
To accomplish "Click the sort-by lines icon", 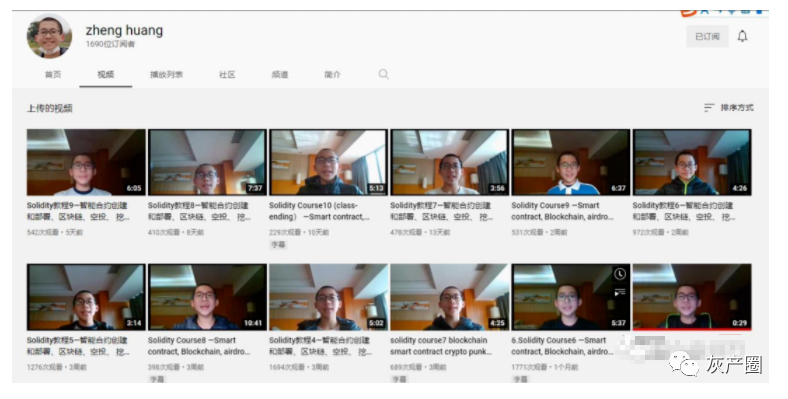I will (x=709, y=108).
